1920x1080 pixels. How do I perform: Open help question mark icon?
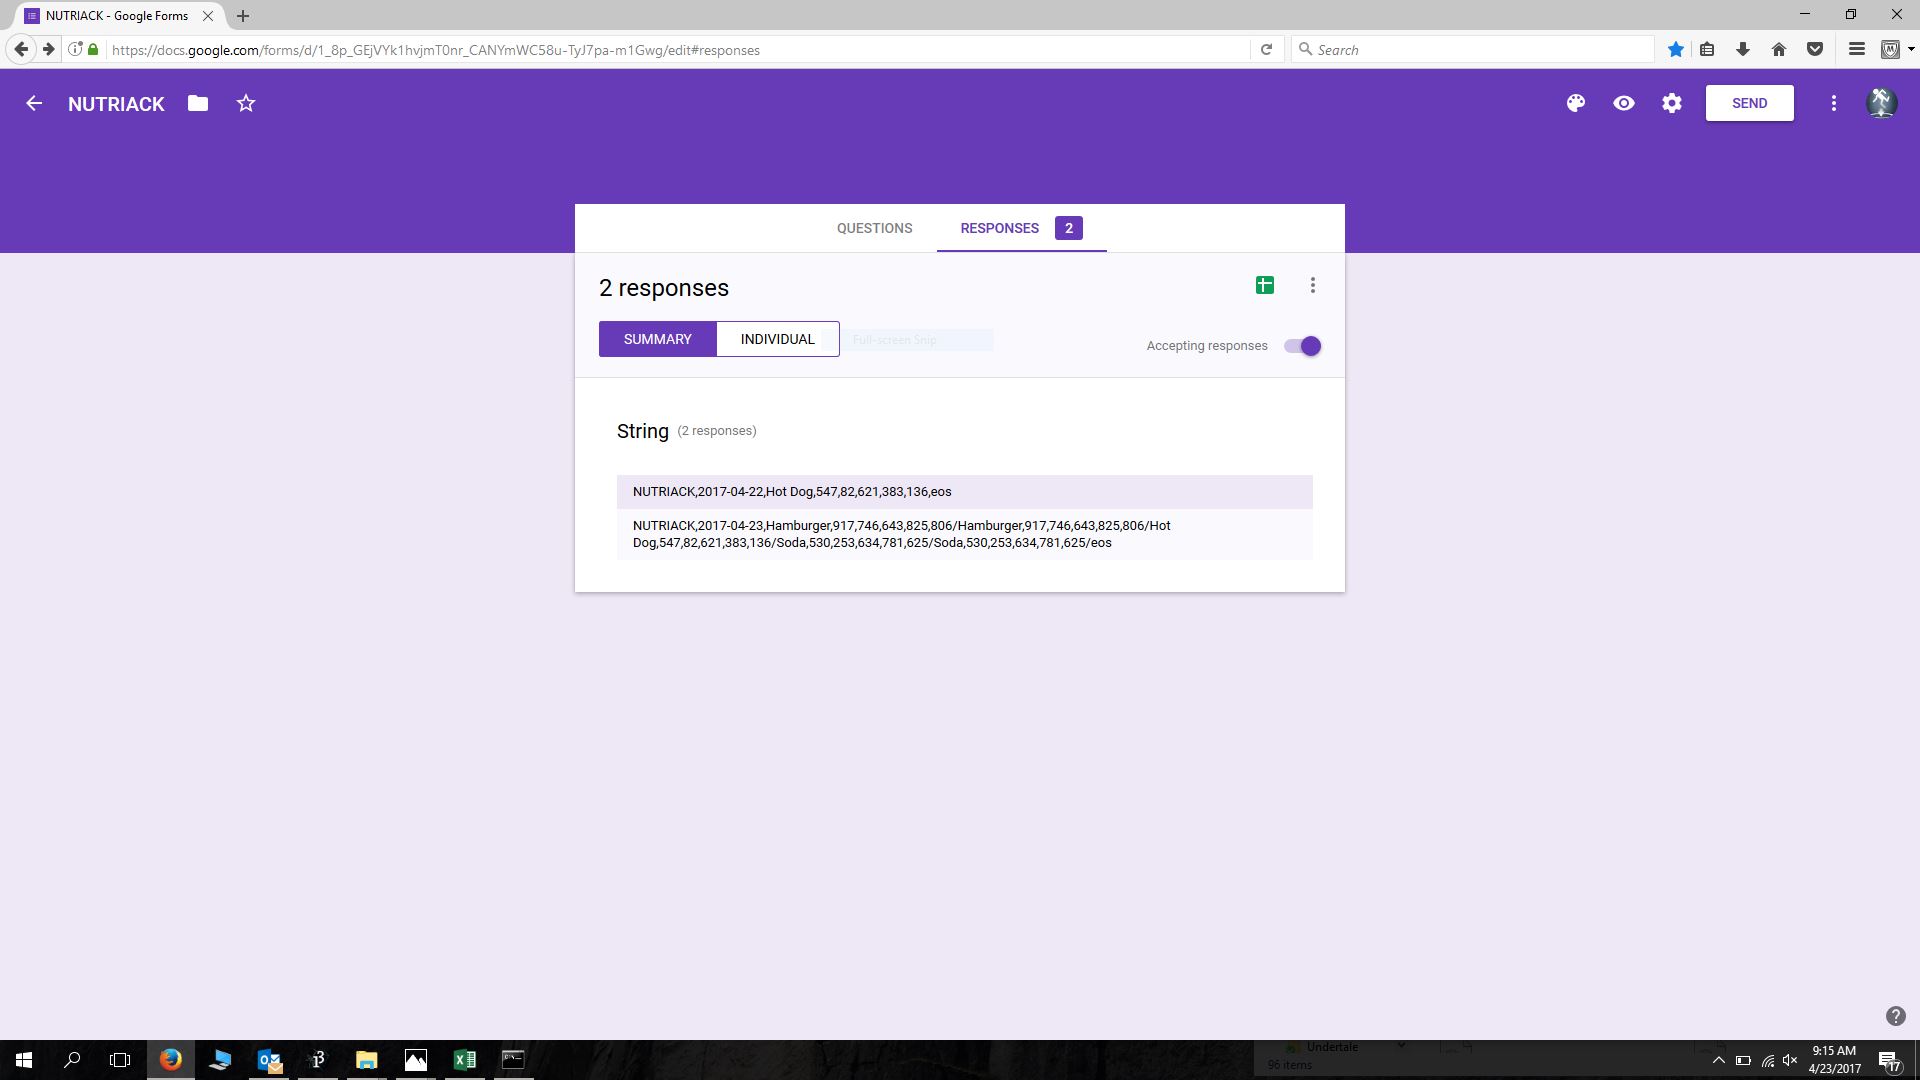1895,1016
